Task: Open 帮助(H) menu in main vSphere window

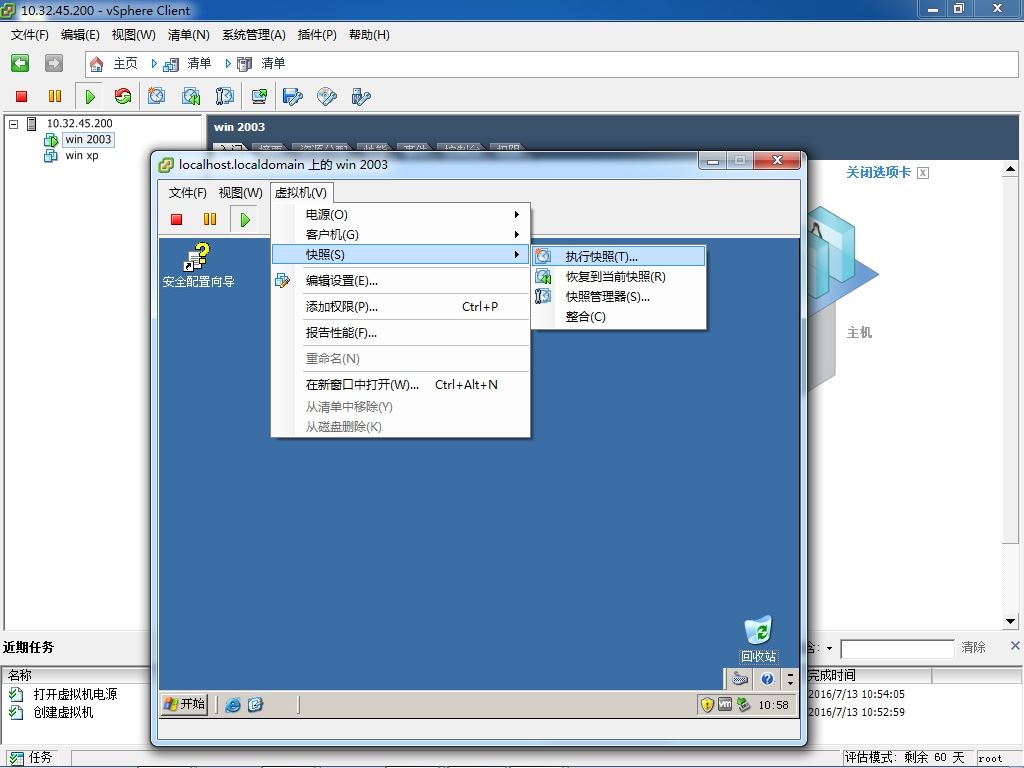Action: (x=369, y=35)
